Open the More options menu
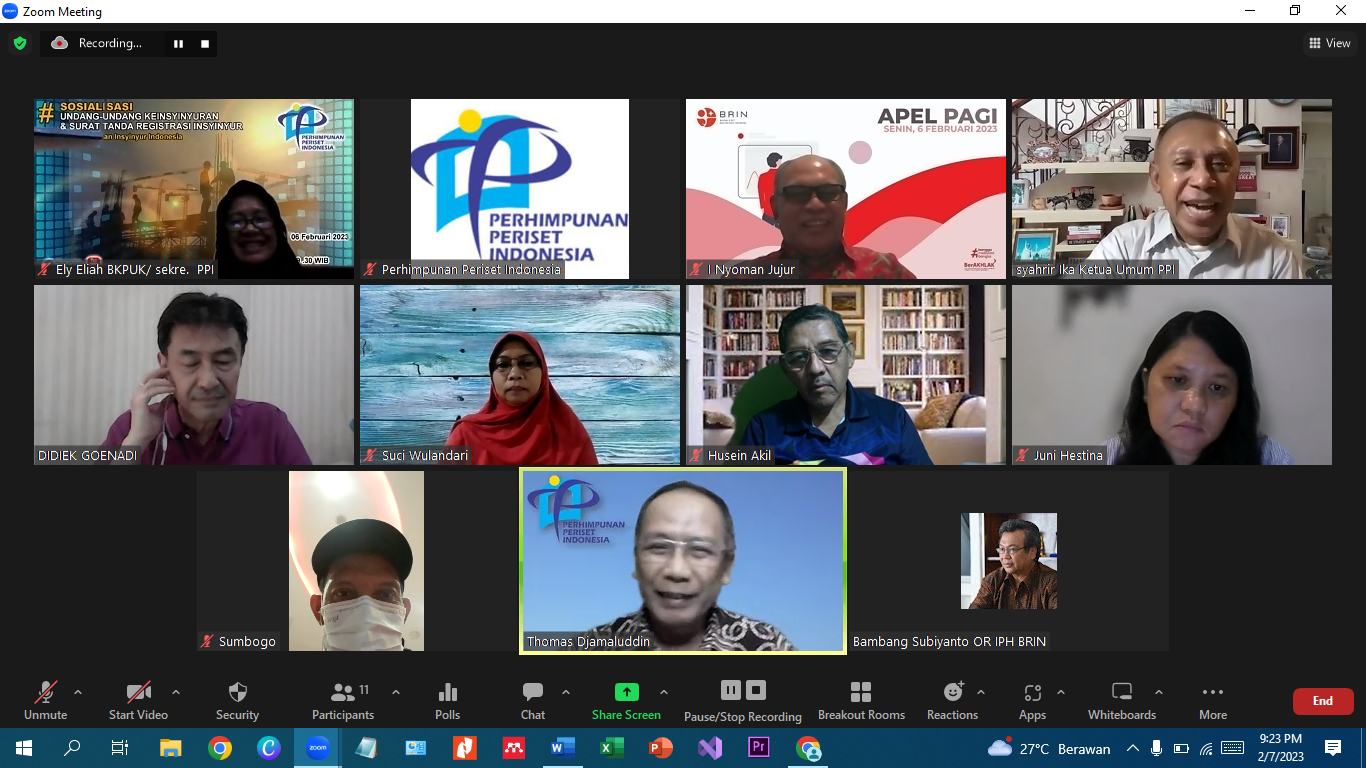The image size is (1366, 768). coord(1213,701)
